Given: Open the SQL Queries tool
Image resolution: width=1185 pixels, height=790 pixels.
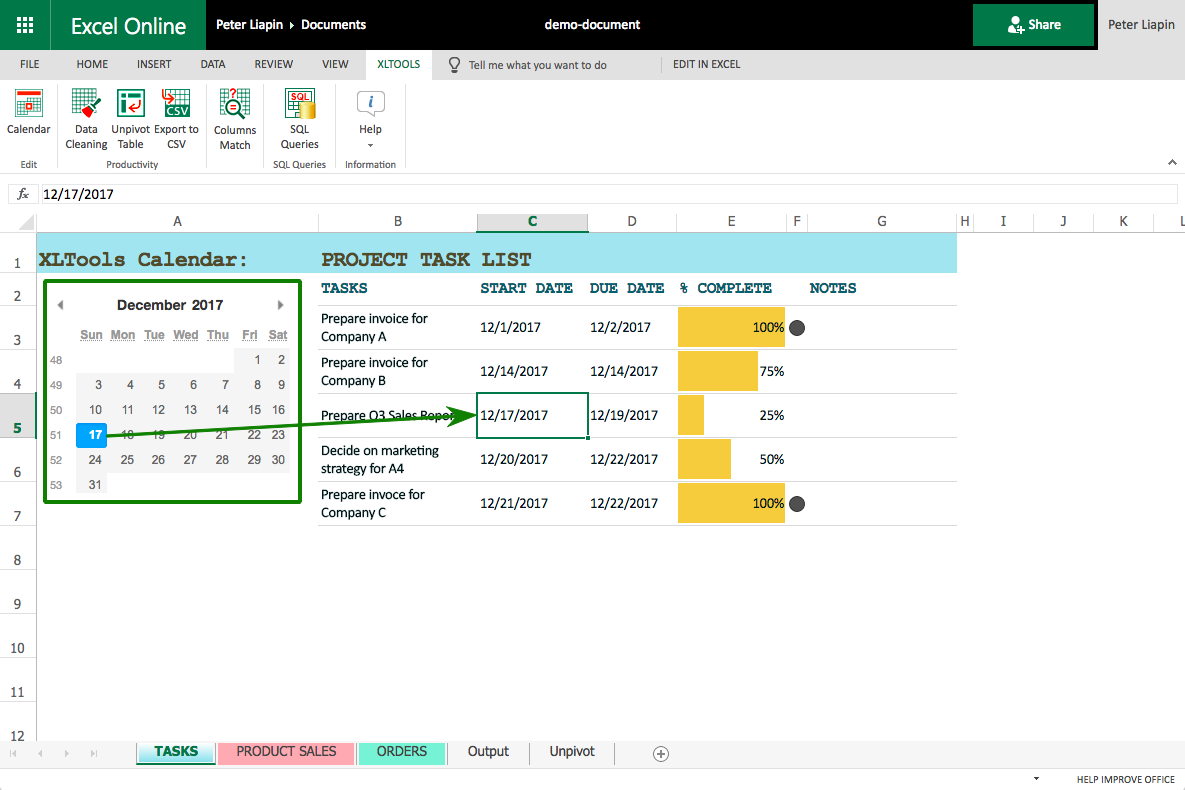Looking at the screenshot, I should click(x=300, y=119).
